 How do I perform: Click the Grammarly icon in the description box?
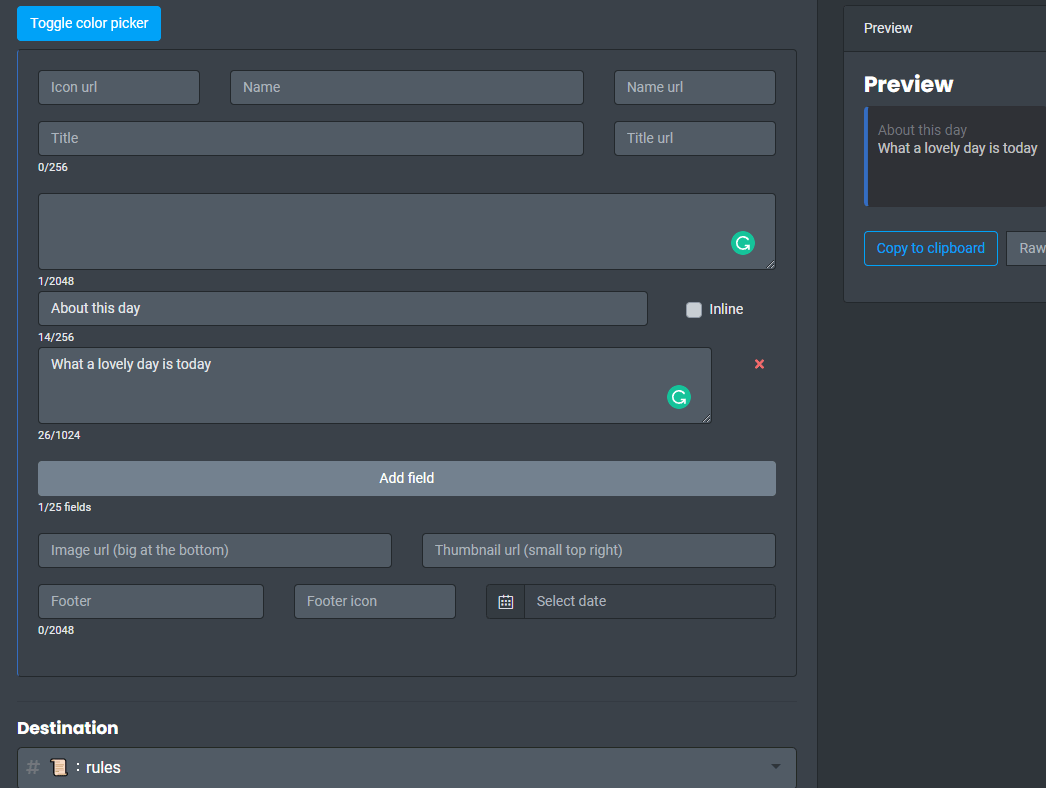pos(743,243)
